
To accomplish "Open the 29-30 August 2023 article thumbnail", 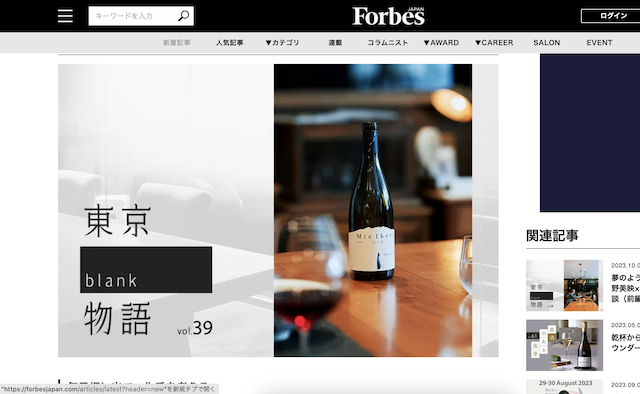I will [x=564, y=387].
